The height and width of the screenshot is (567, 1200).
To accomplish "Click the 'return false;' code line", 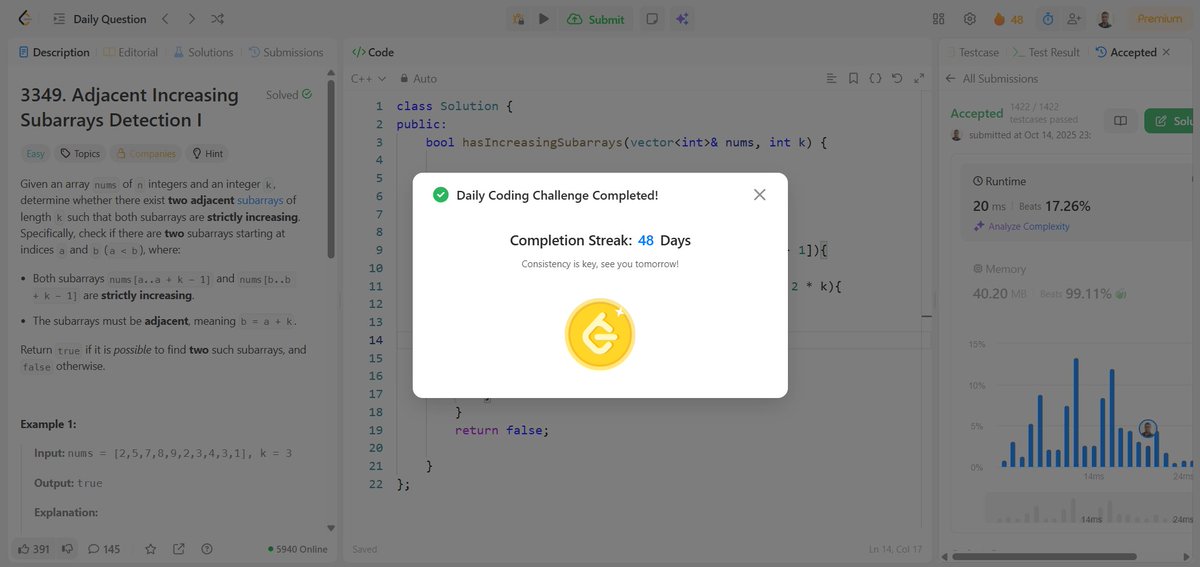I will click(x=502, y=430).
